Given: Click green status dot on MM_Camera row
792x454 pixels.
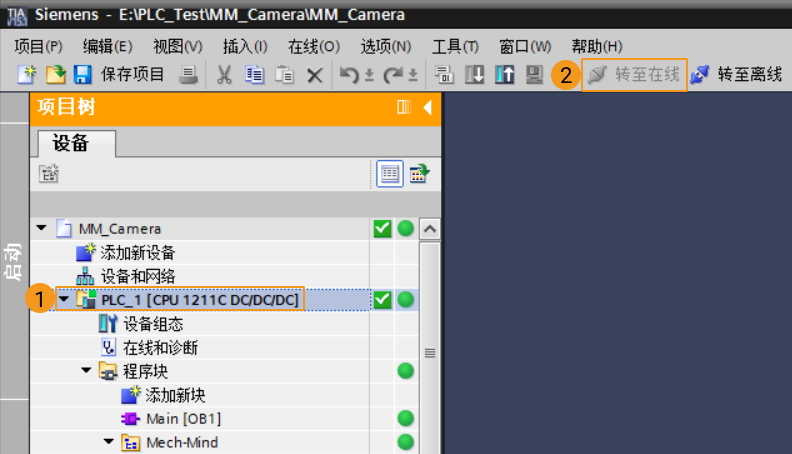Looking at the screenshot, I should (406, 229).
